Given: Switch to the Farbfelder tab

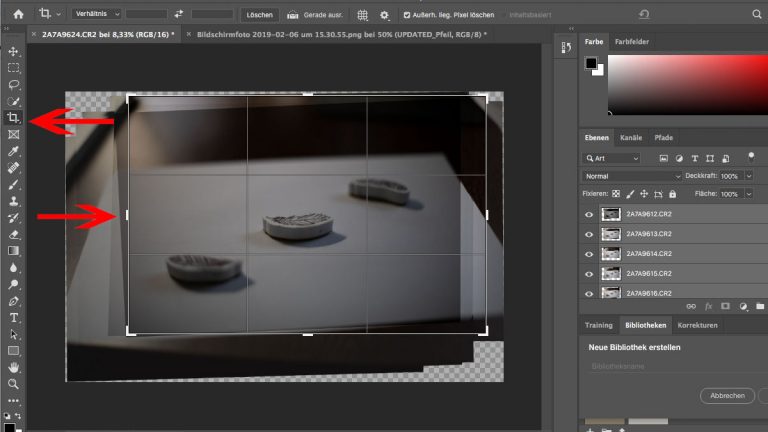Looking at the screenshot, I should point(631,42).
